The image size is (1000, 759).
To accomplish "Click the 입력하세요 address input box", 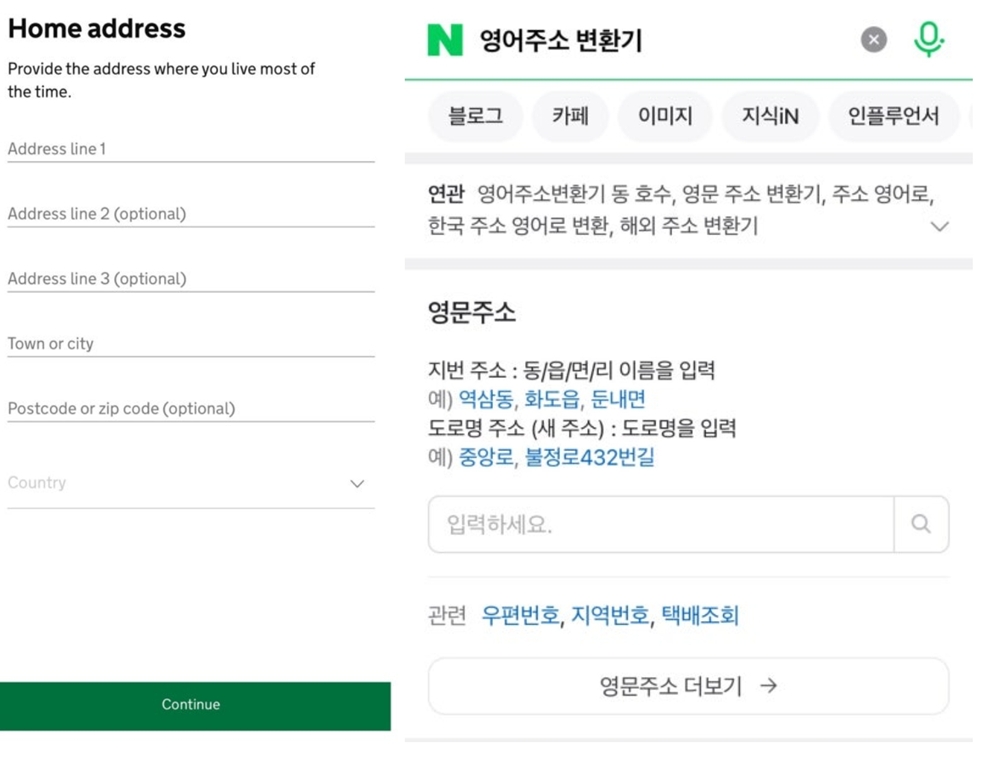I will pos(661,524).
